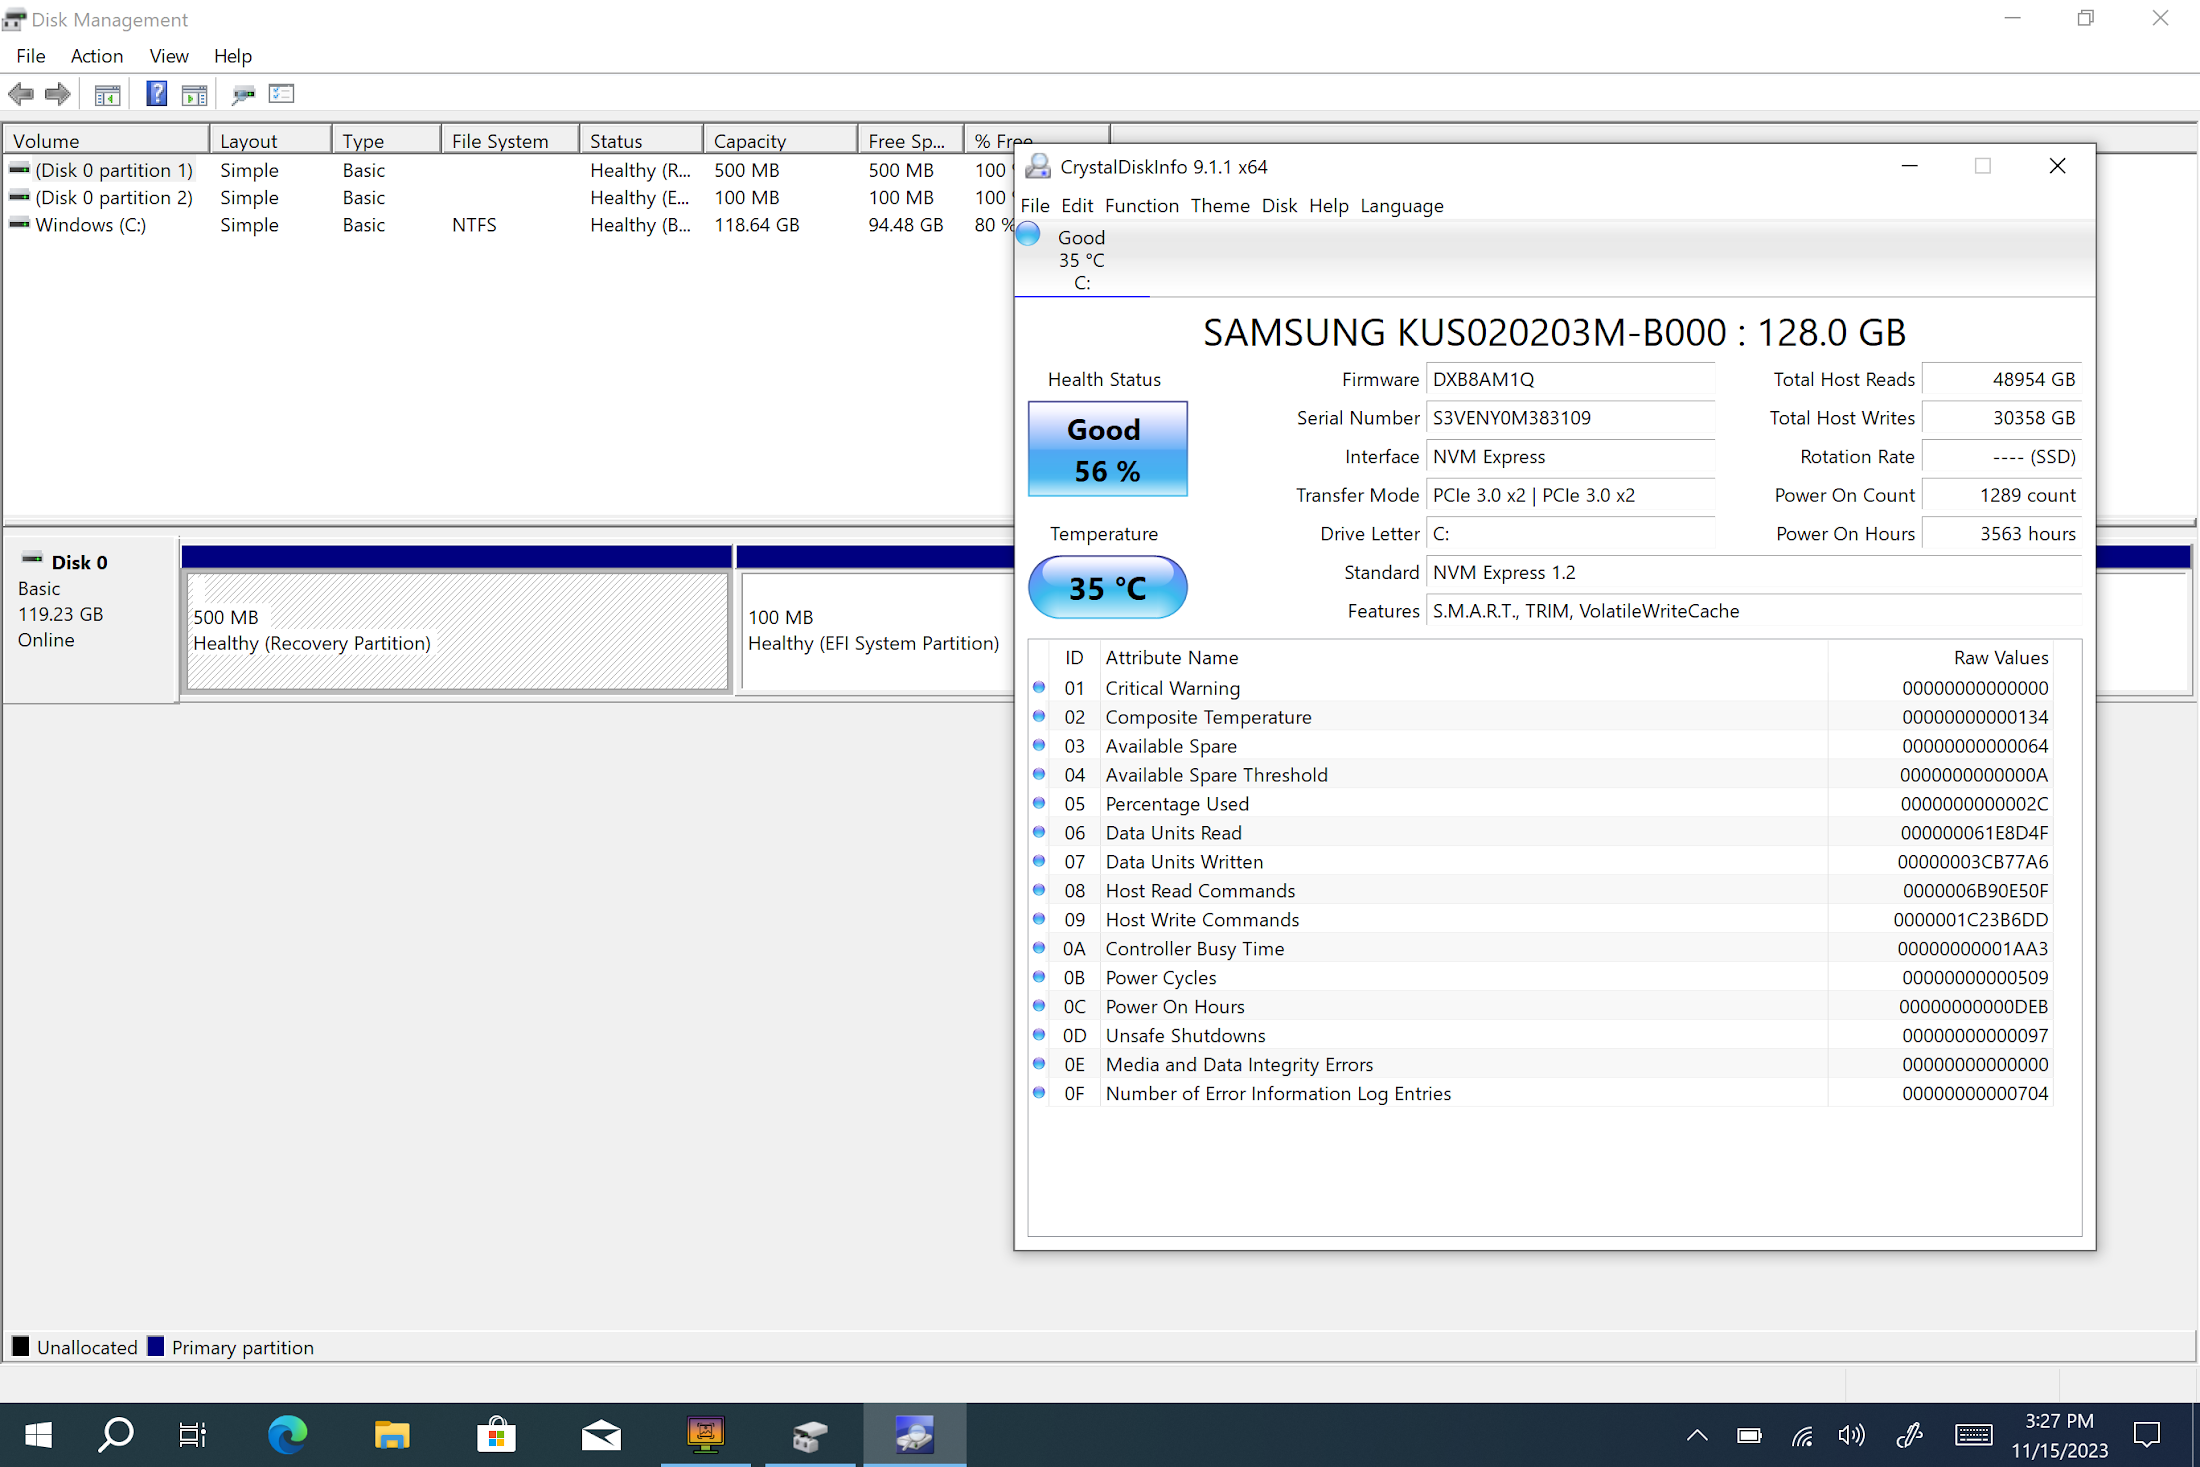Open the Windows Start menu
2200x1467 pixels.
click(38, 1435)
